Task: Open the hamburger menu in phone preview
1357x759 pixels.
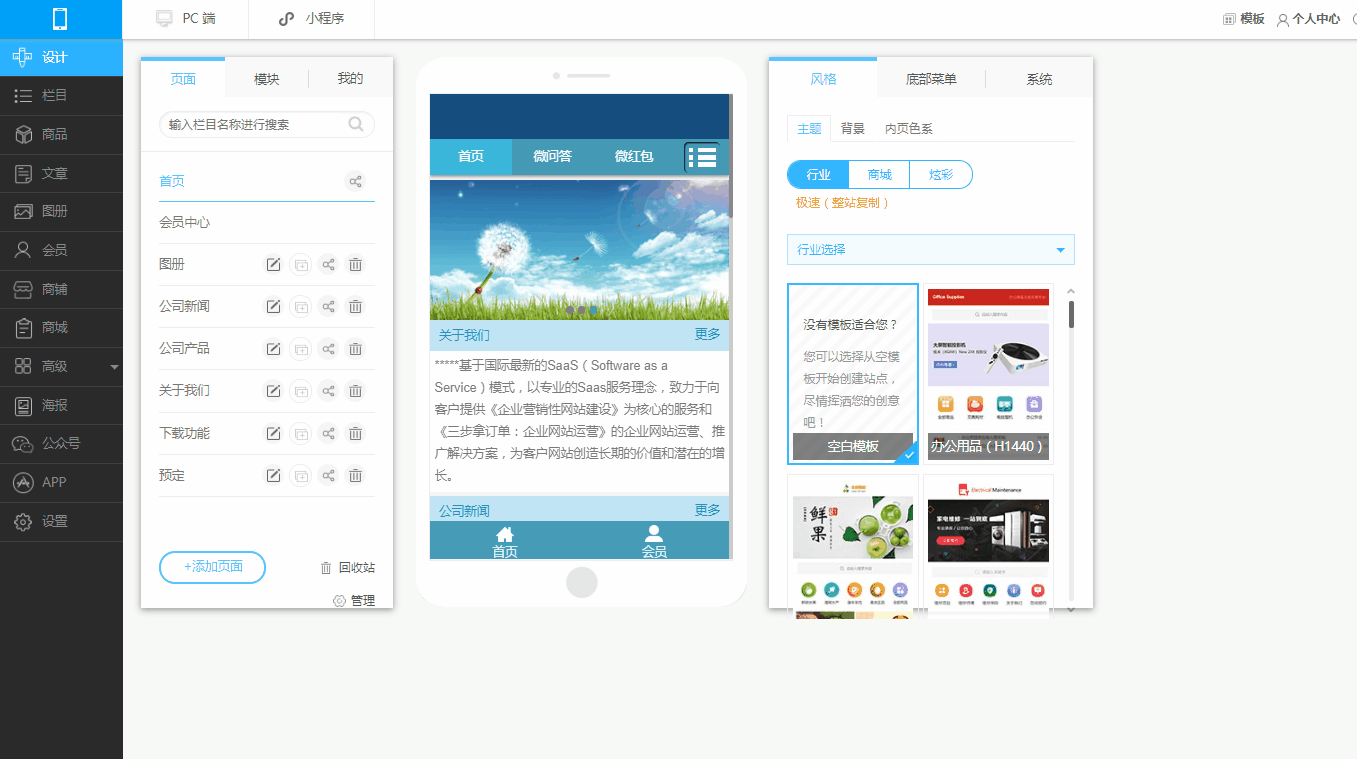Action: pyautogui.click(x=702, y=157)
